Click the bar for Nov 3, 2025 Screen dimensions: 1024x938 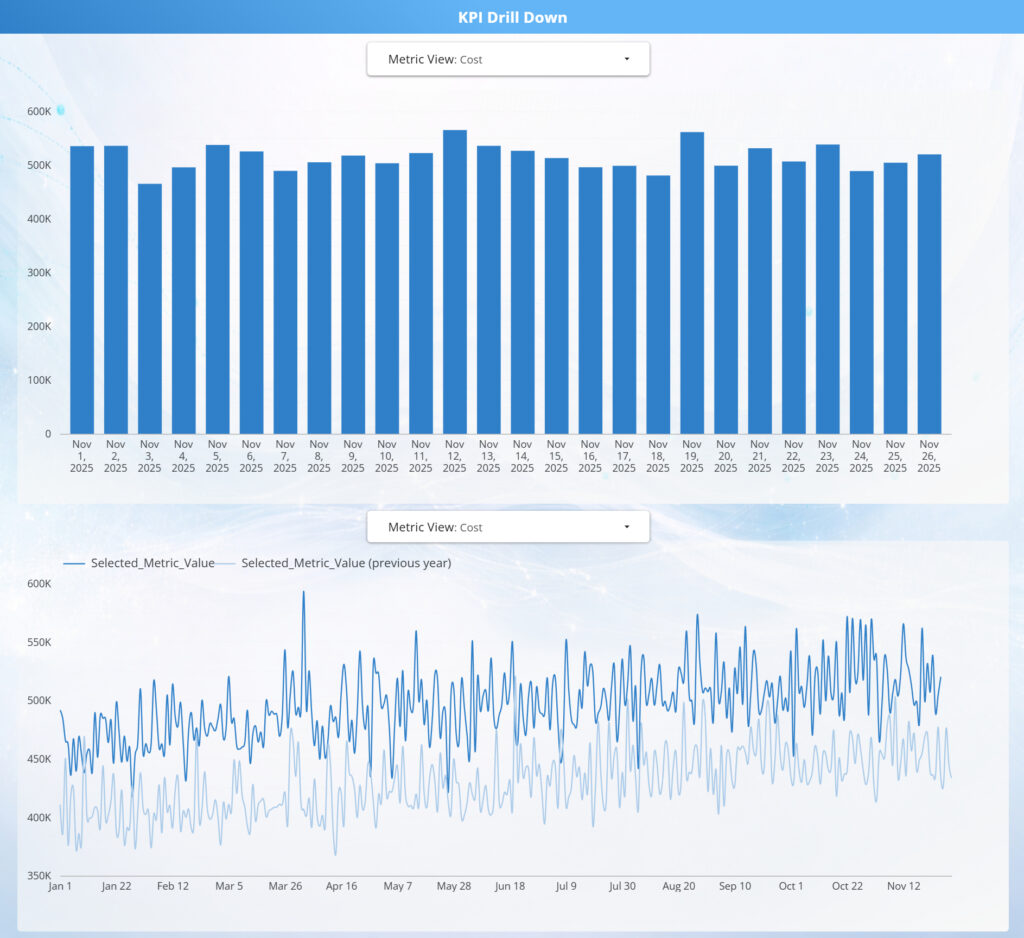pyautogui.click(x=150, y=308)
